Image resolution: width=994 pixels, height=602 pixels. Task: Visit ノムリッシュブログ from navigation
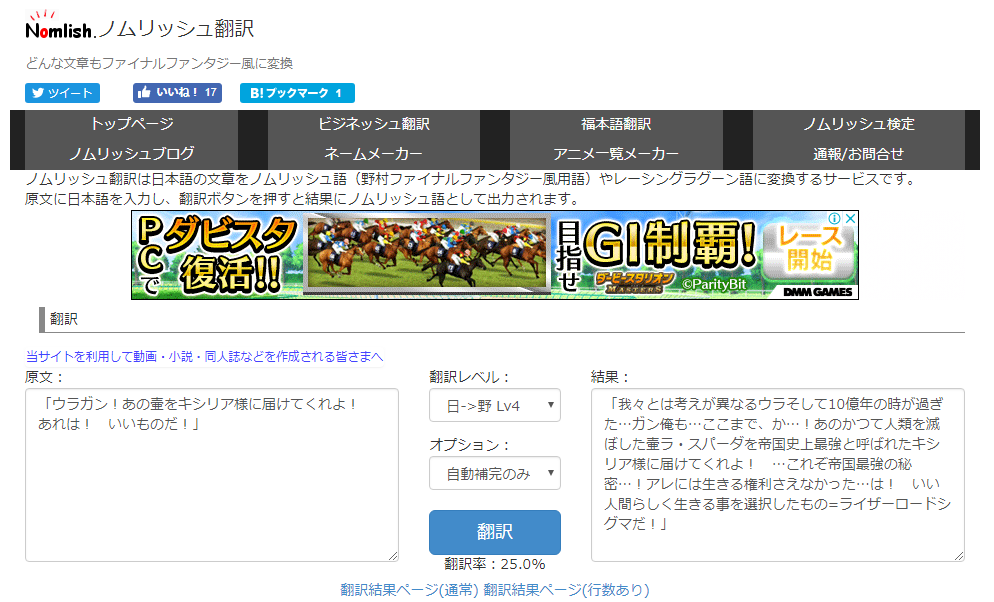[x=132, y=154]
